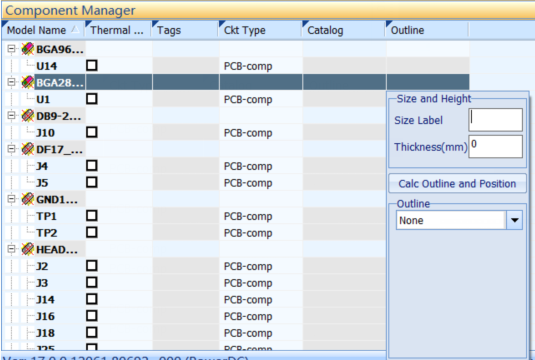Open the Outline None dropdown
The image size is (535, 360).
click(x=514, y=220)
